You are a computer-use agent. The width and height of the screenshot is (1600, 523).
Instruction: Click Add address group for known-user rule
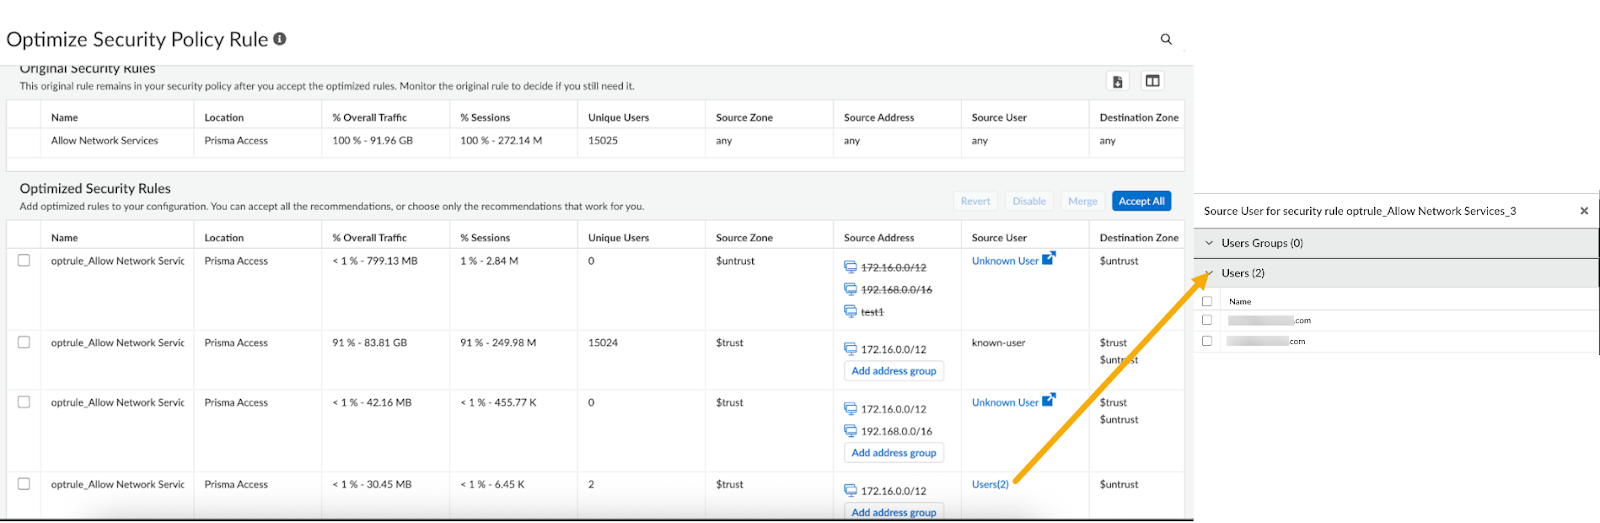pos(894,371)
